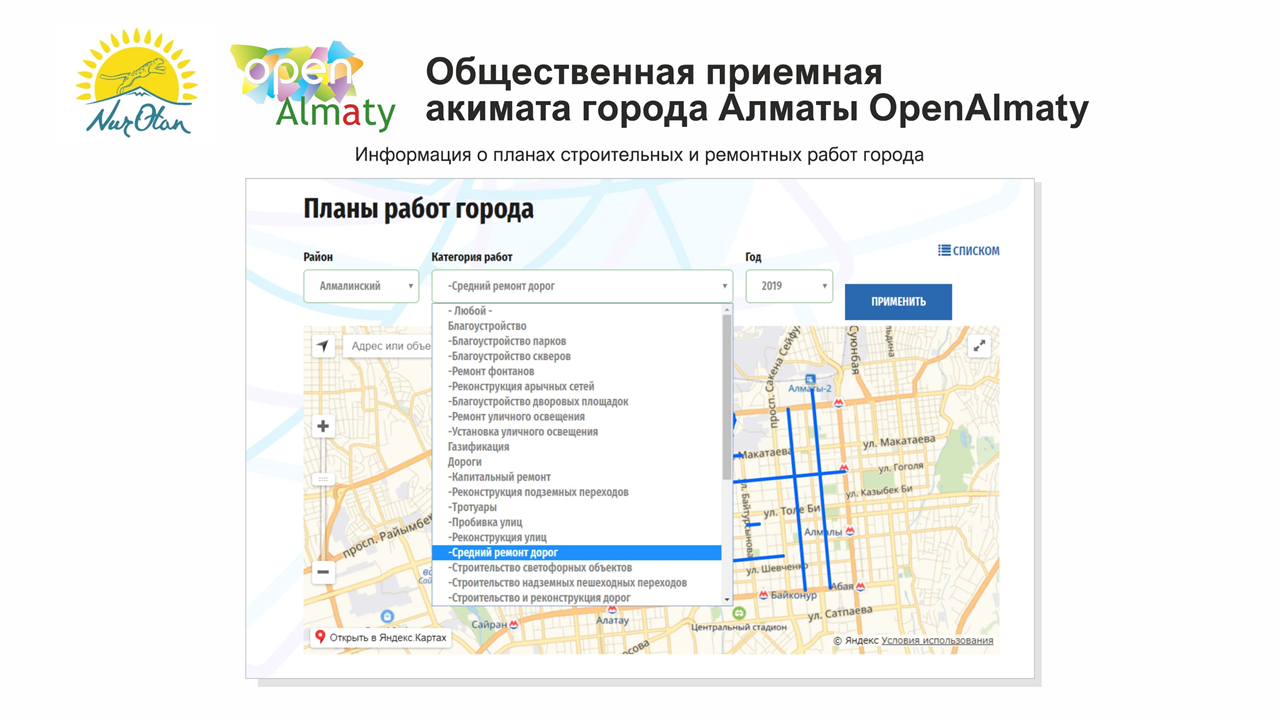
Task: Choose 'Газификация' category
Action: coord(576,447)
